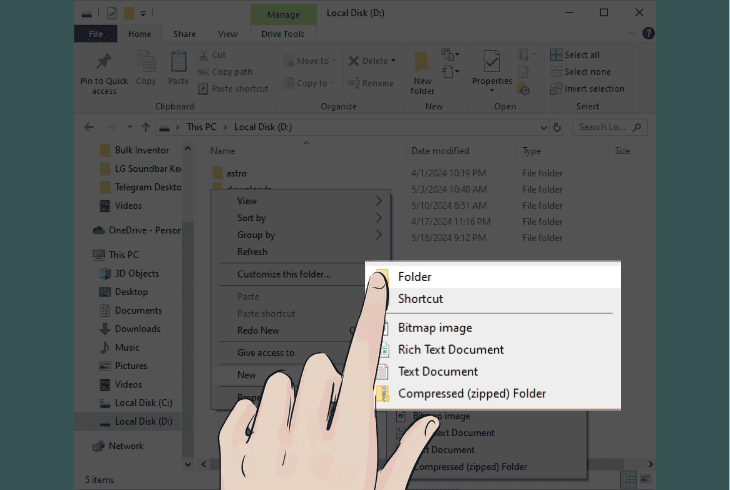The height and width of the screenshot is (490, 730).
Task: Click Refresh in the context menu
Action: [x=301, y=252]
